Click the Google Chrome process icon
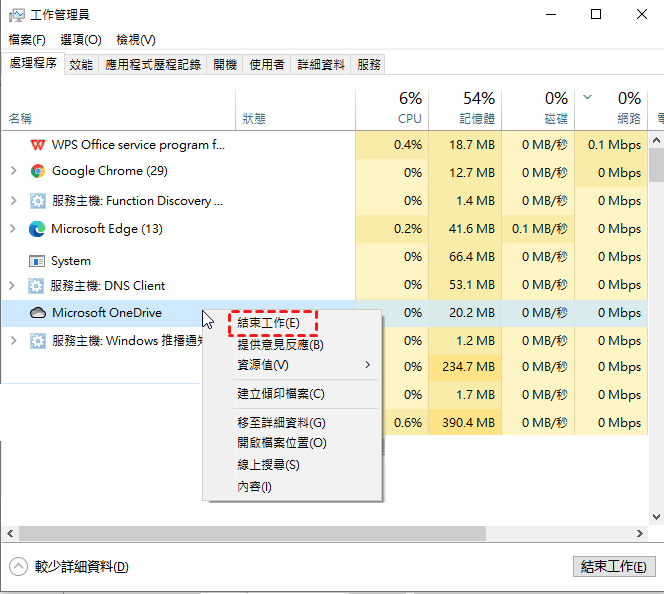This screenshot has height=594, width=664. click(38, 171)
